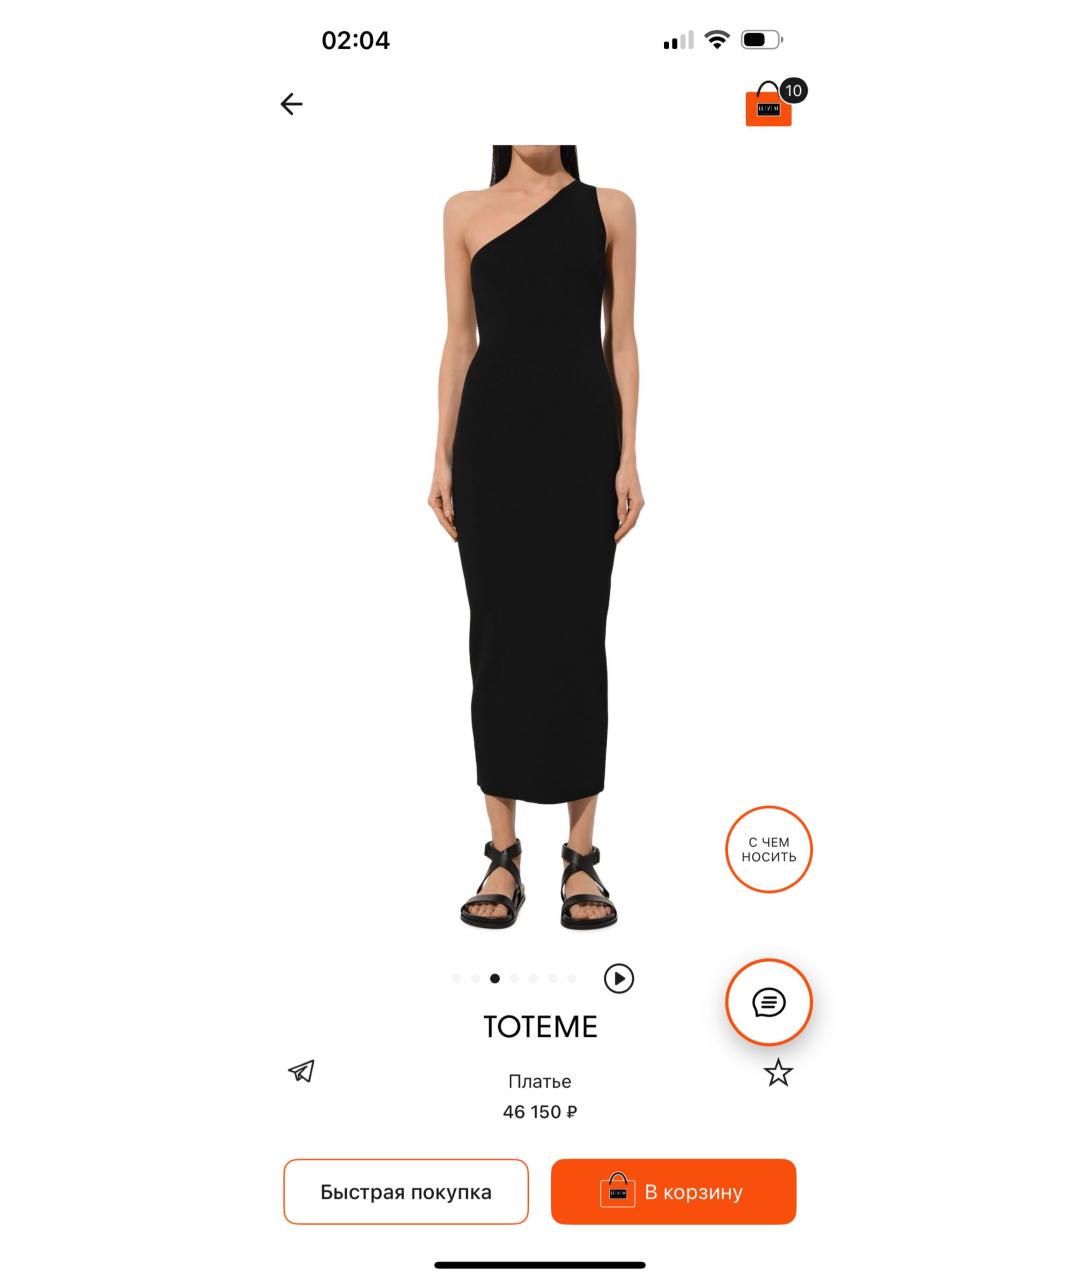Select the last image pagination dot
Viewport: 1080px width, 1280px height.
(572, 979)
